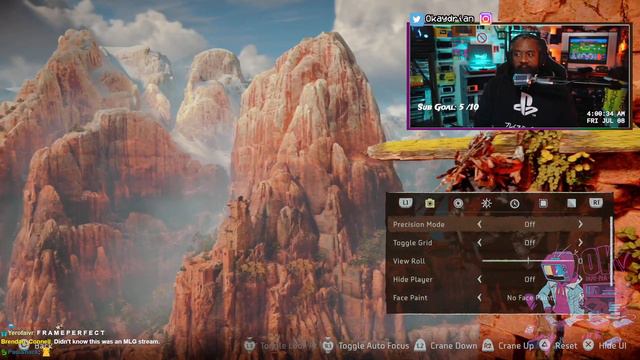The width and height of the screenshot is (640, 360).
Task: Open the camera settings tab icon
Action: pos(429,203)
